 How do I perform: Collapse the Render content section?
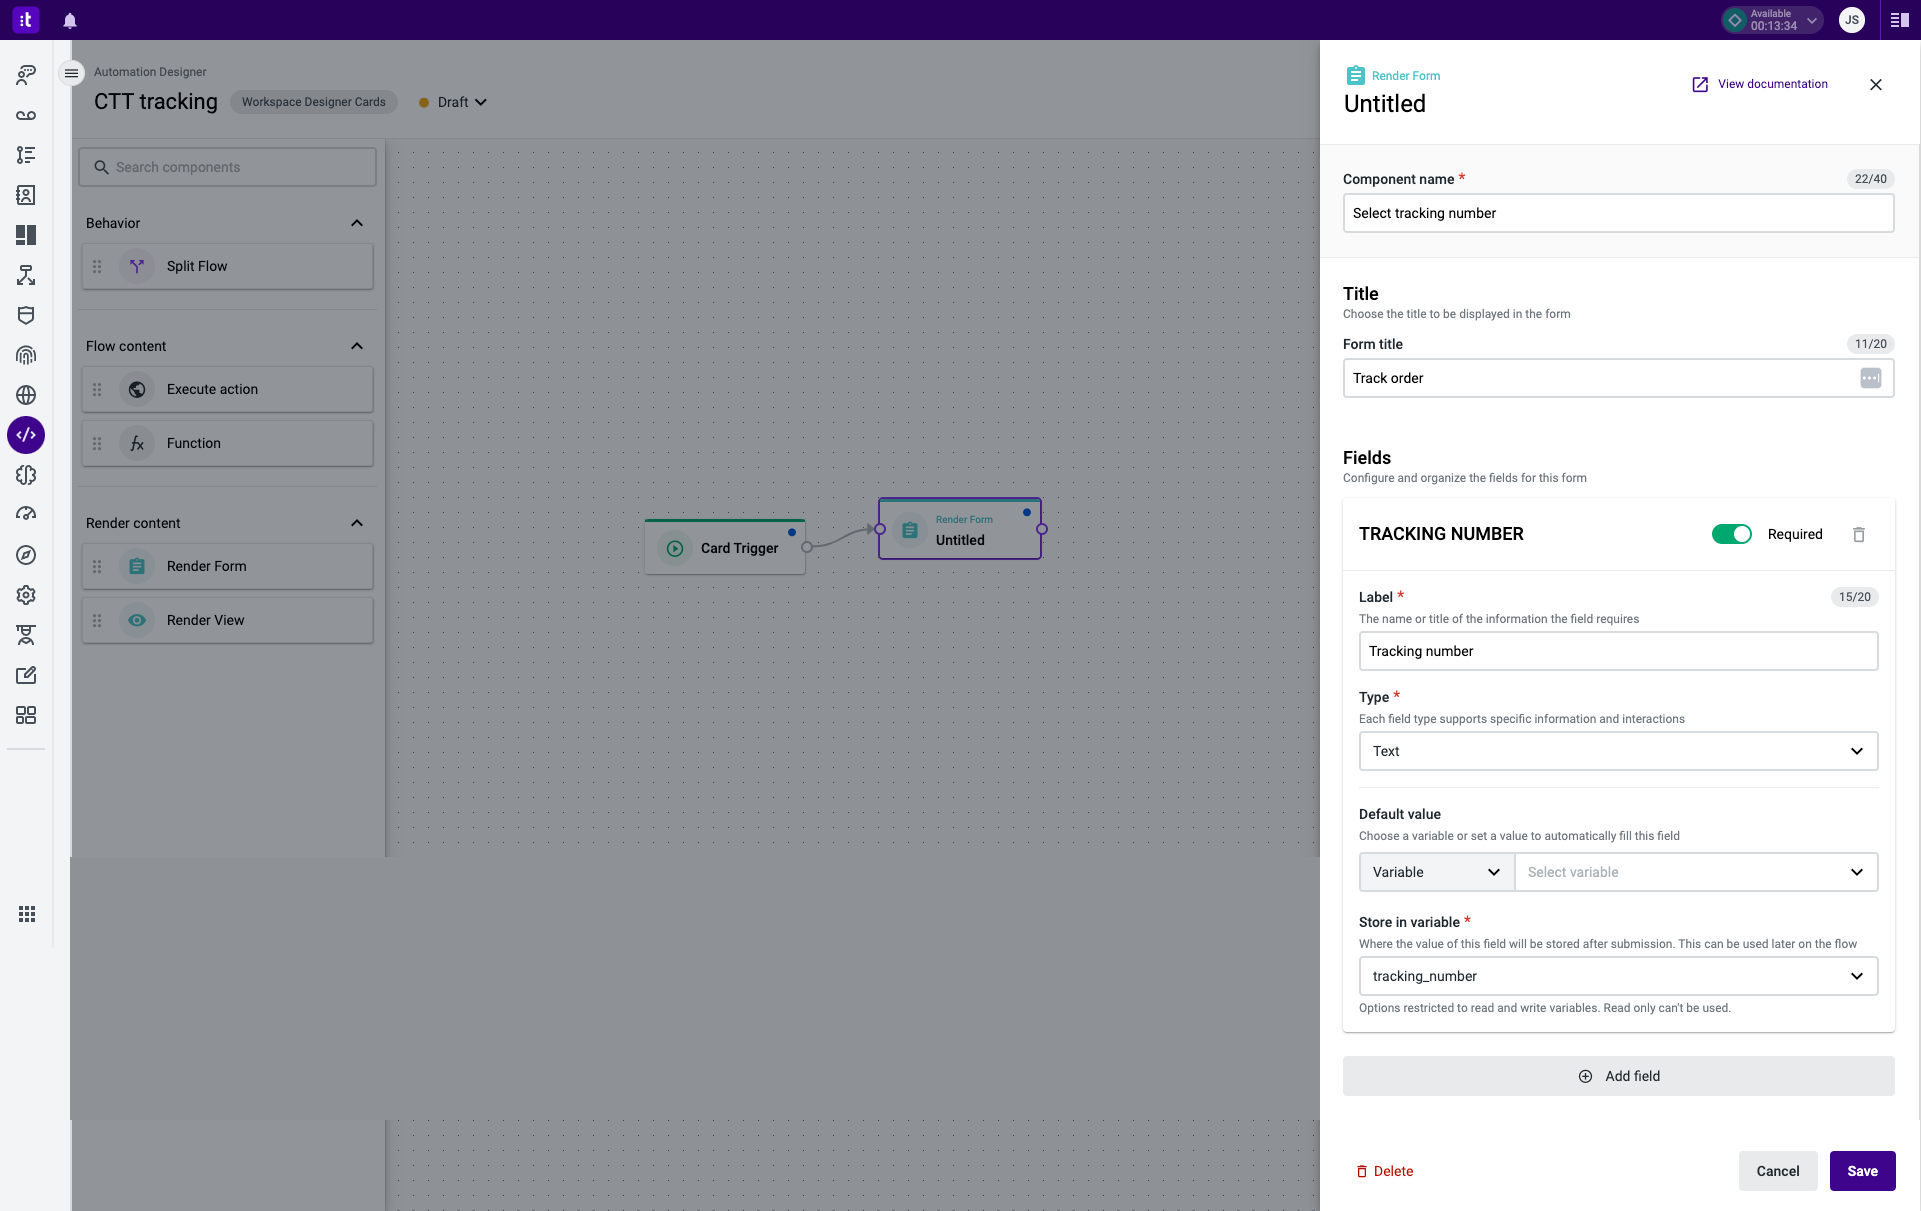pyautogui.click(x=357, y=523)
